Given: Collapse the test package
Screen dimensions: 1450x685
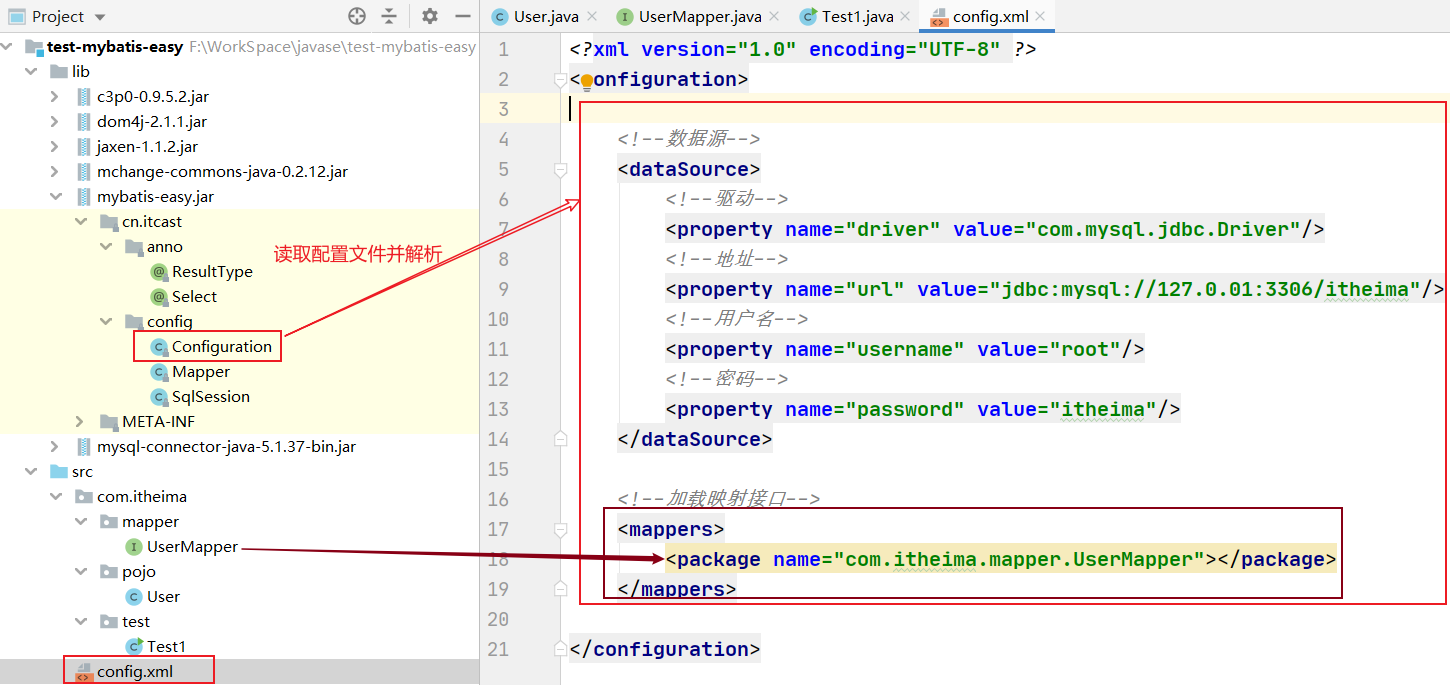Looking at the screenshot, I should pos(81,621).
